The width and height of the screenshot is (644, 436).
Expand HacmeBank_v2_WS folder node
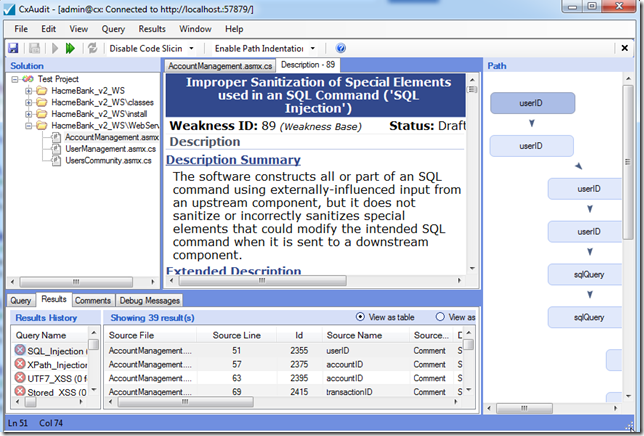click(28, 91)
